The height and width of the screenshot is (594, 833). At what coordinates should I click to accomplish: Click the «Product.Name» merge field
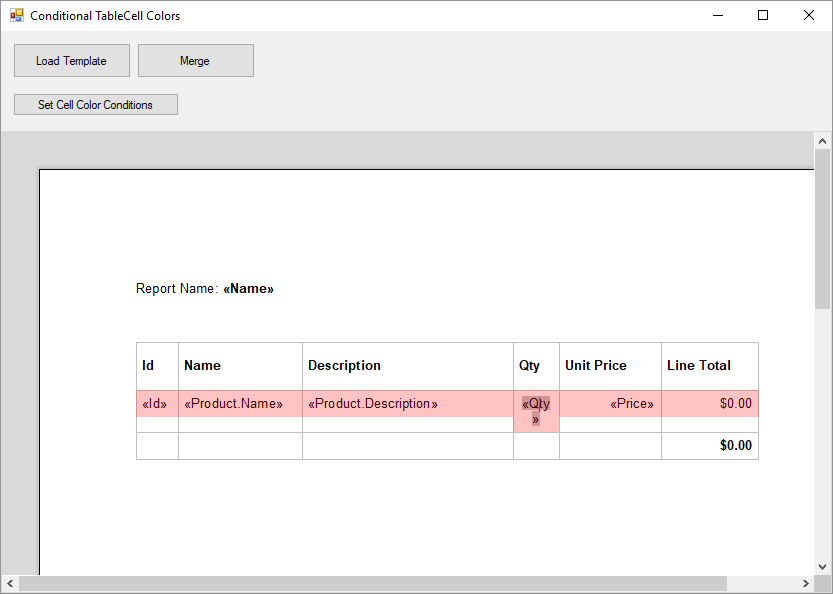(x=233, y=404)
